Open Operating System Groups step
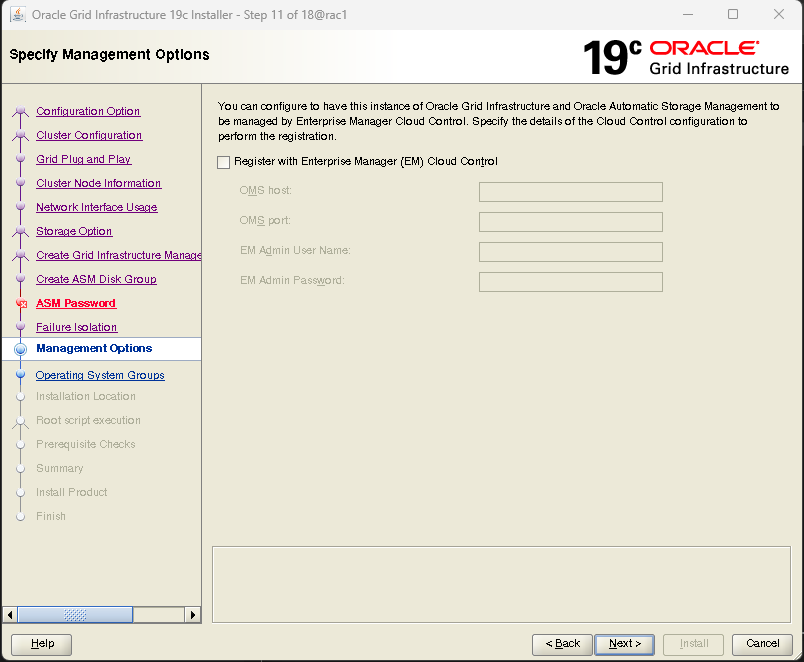Viewport: 804px width, 662px height. 100,375
